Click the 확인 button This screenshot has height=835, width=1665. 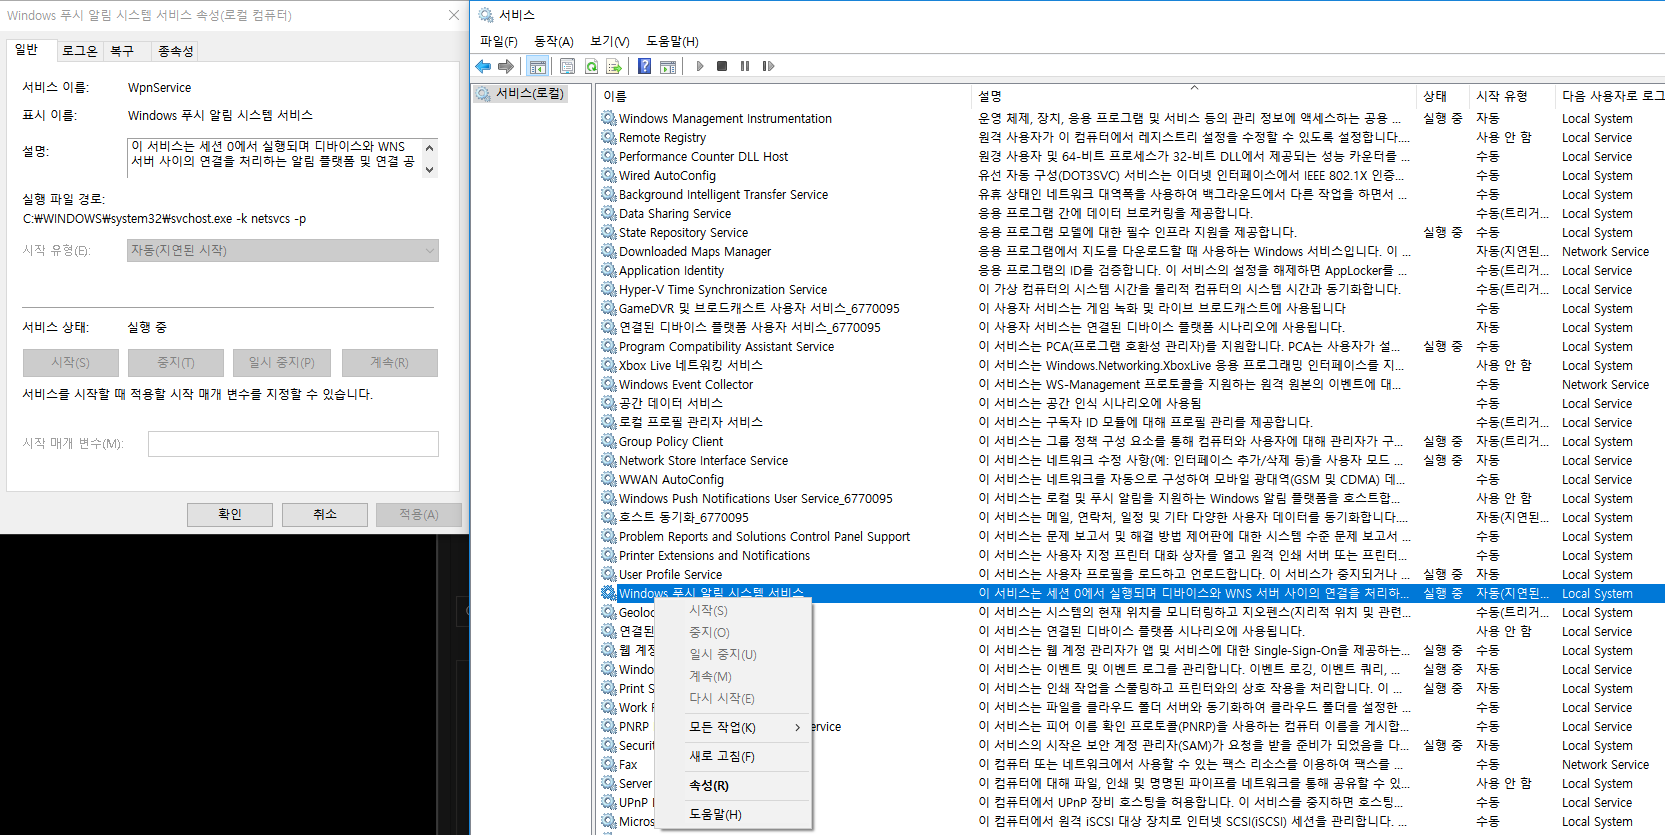(x=230, y=514)
